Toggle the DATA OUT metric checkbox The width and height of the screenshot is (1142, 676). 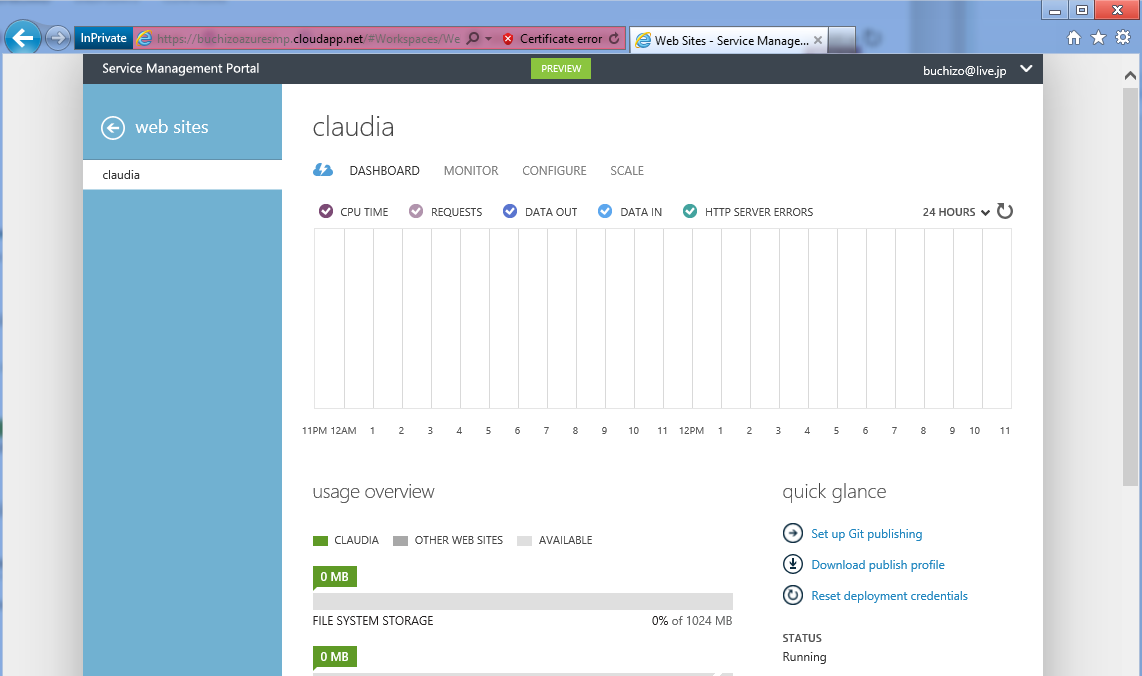point(510,211)
